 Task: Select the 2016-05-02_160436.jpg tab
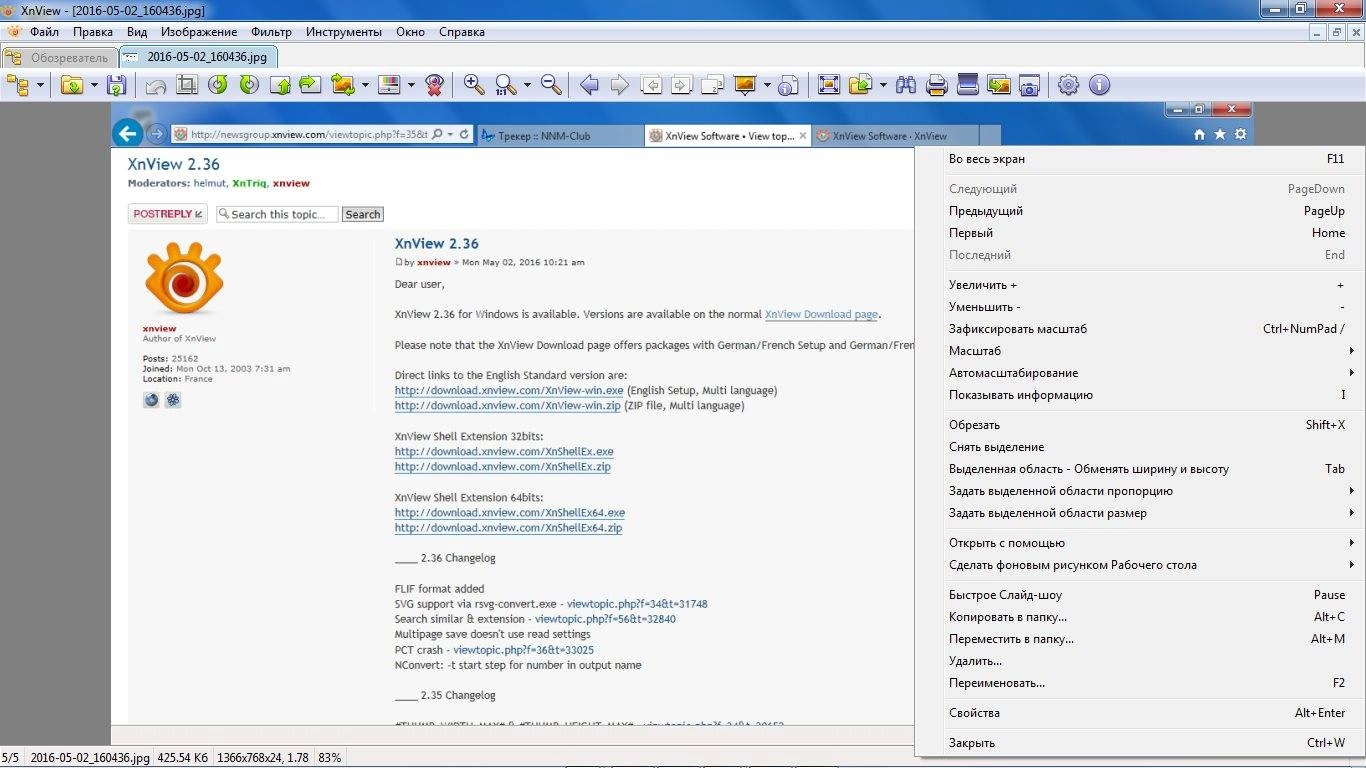click(199, 57)
